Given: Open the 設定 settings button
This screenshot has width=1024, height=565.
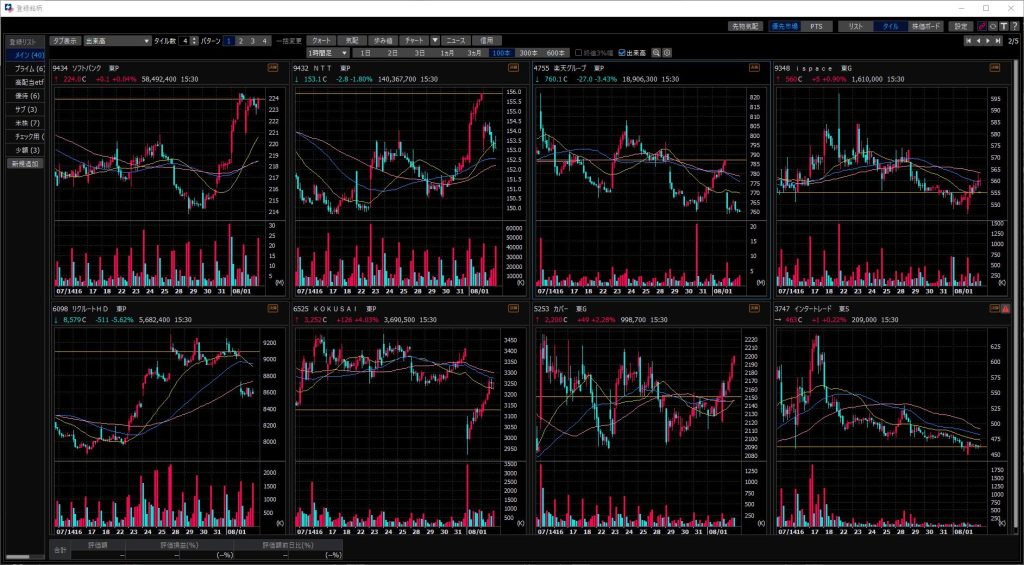Looking at the screenshot, I should click(960, 26).
